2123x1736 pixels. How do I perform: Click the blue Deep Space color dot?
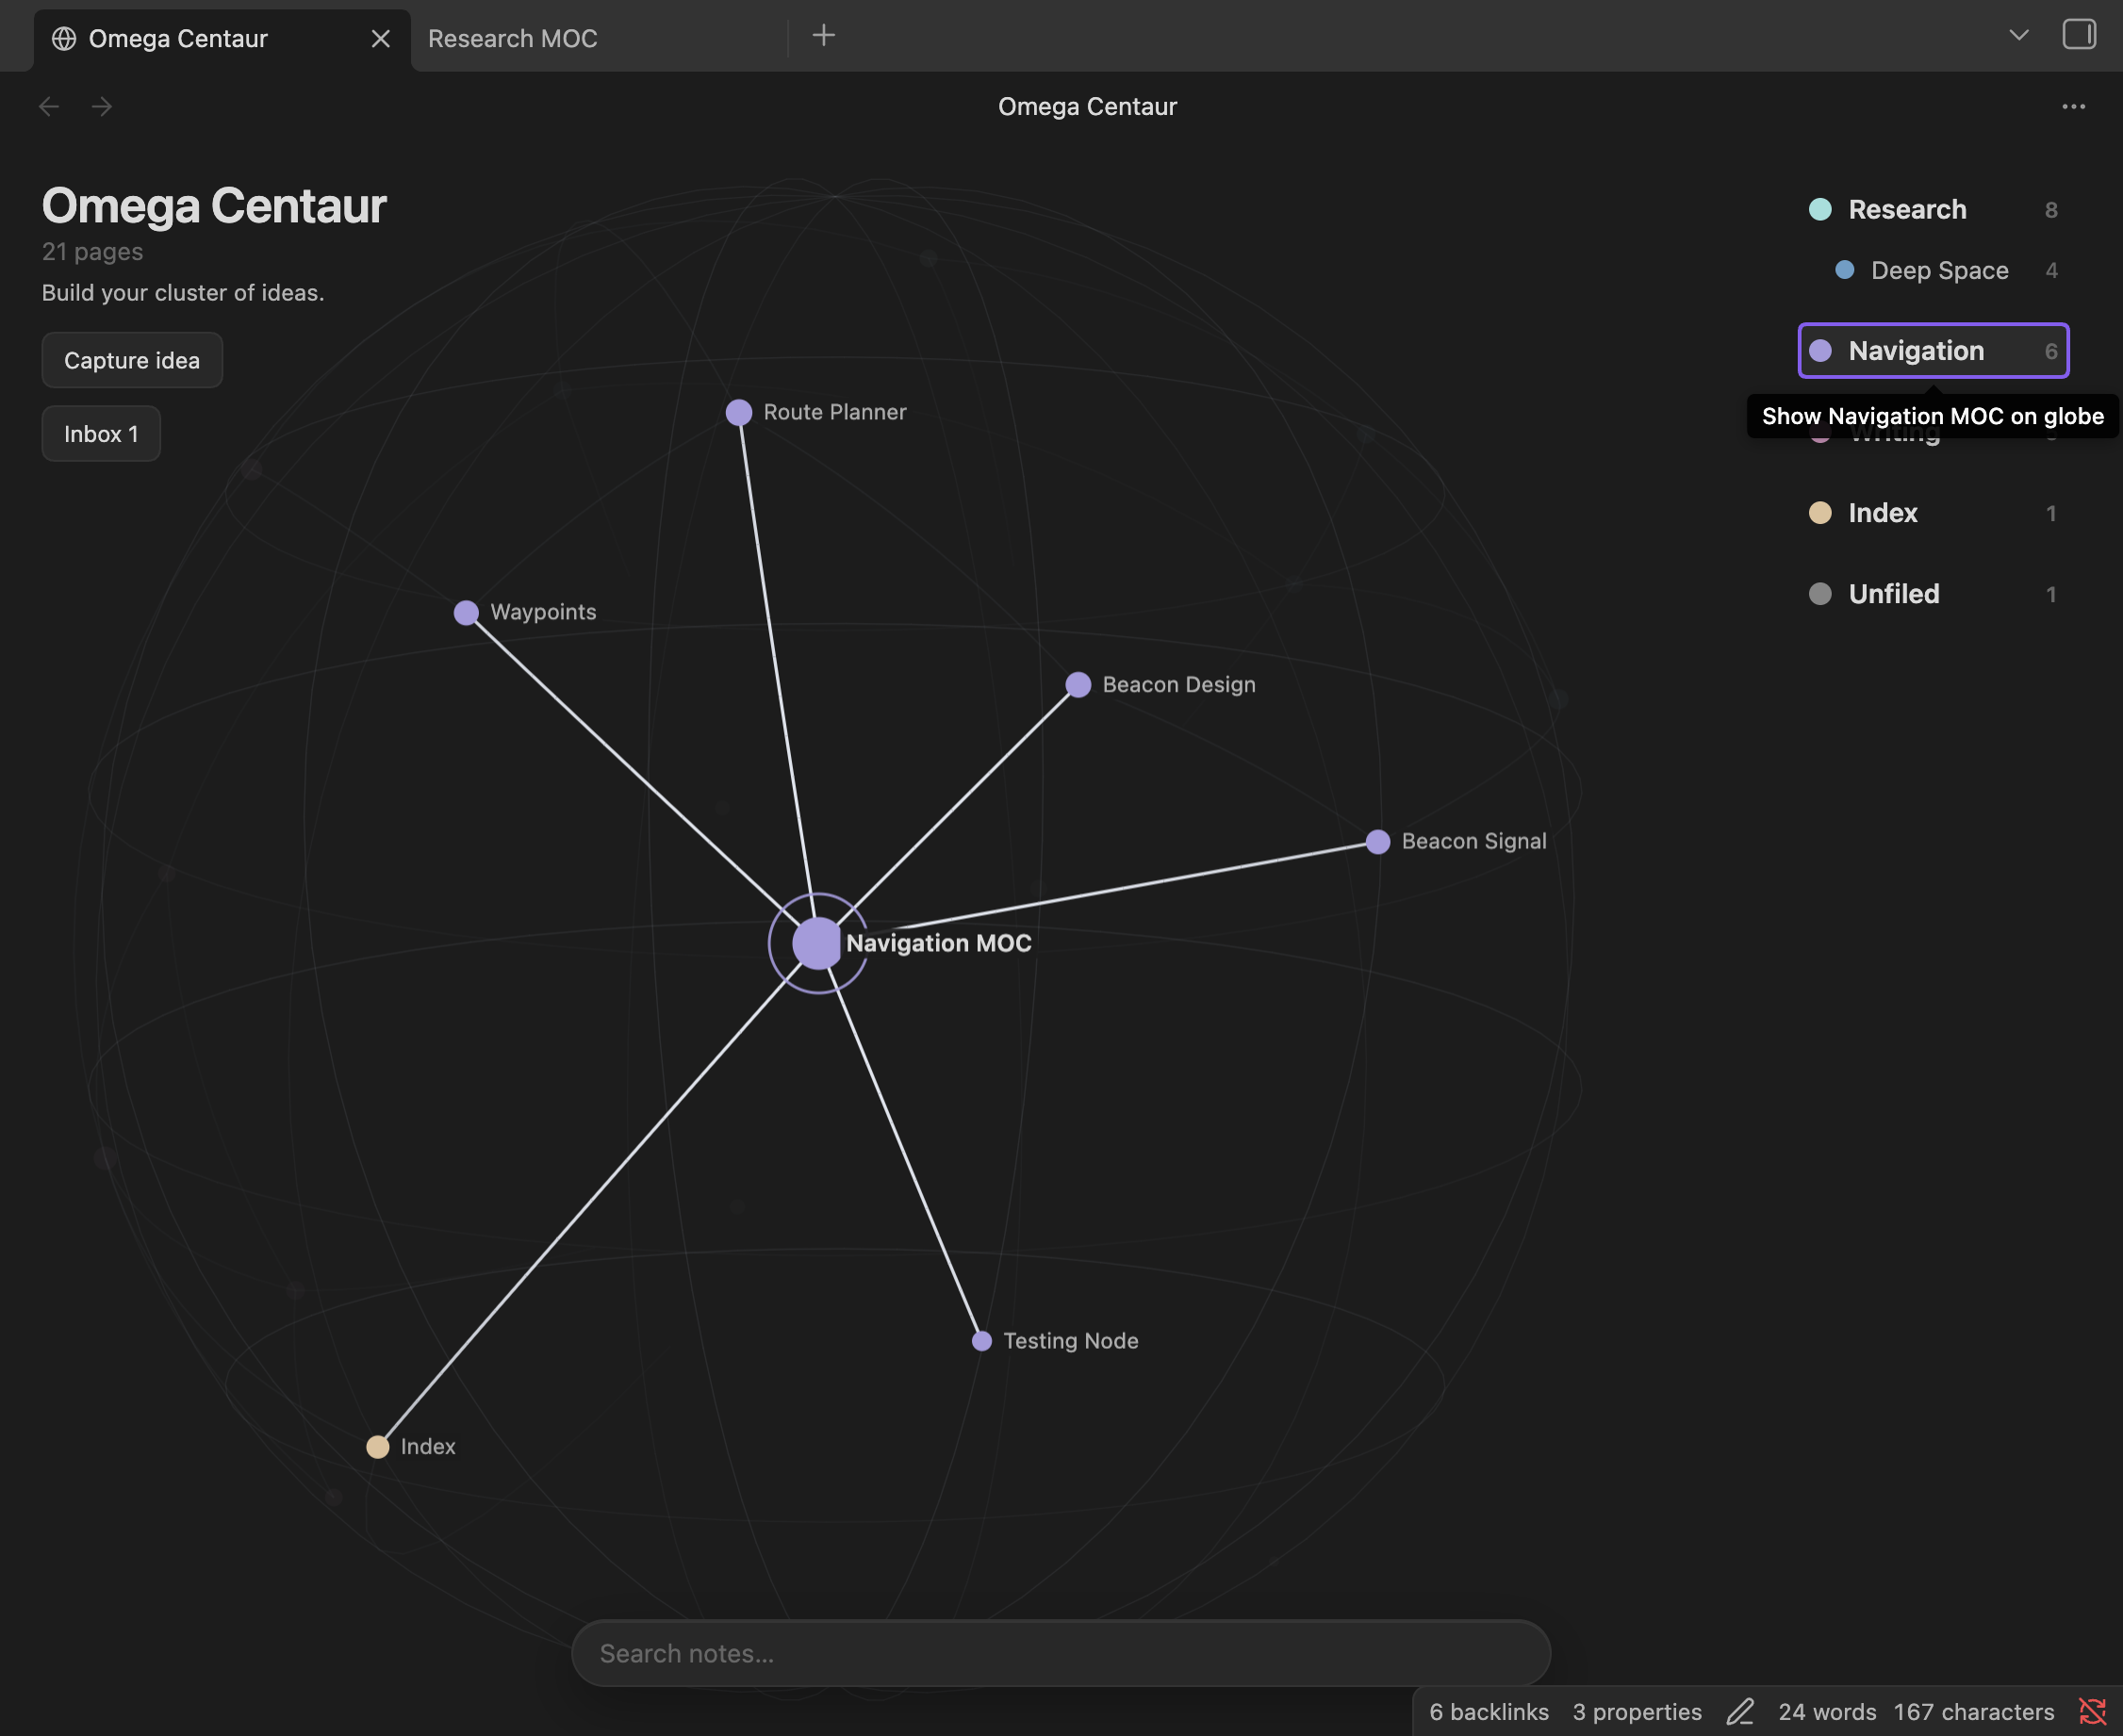[x=1845, y=270]
